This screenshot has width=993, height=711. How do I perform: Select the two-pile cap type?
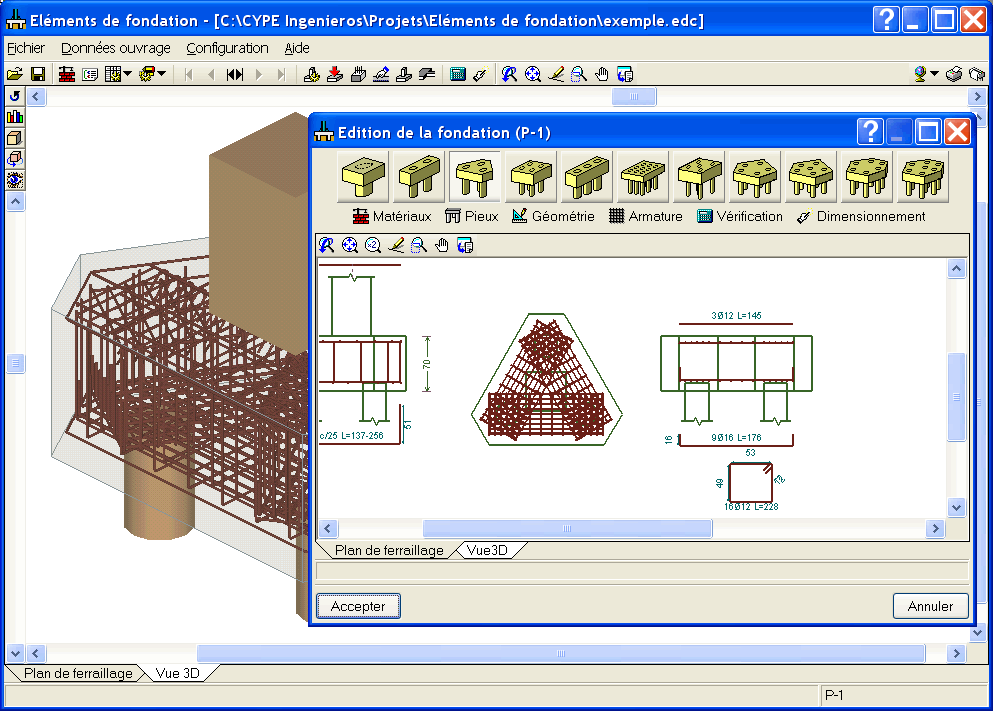[x=419, y=177]
